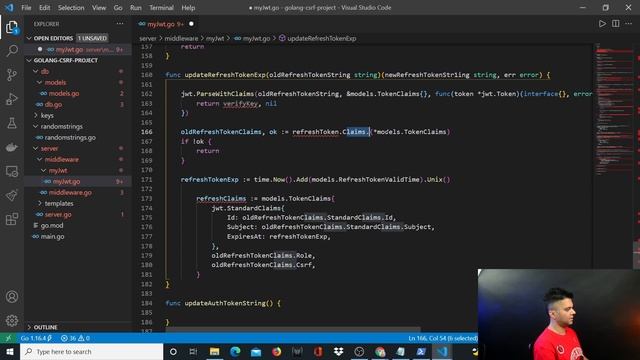Open Chrome from taskbar
This screenshot has width=640, height=360.
pos(380,351)
